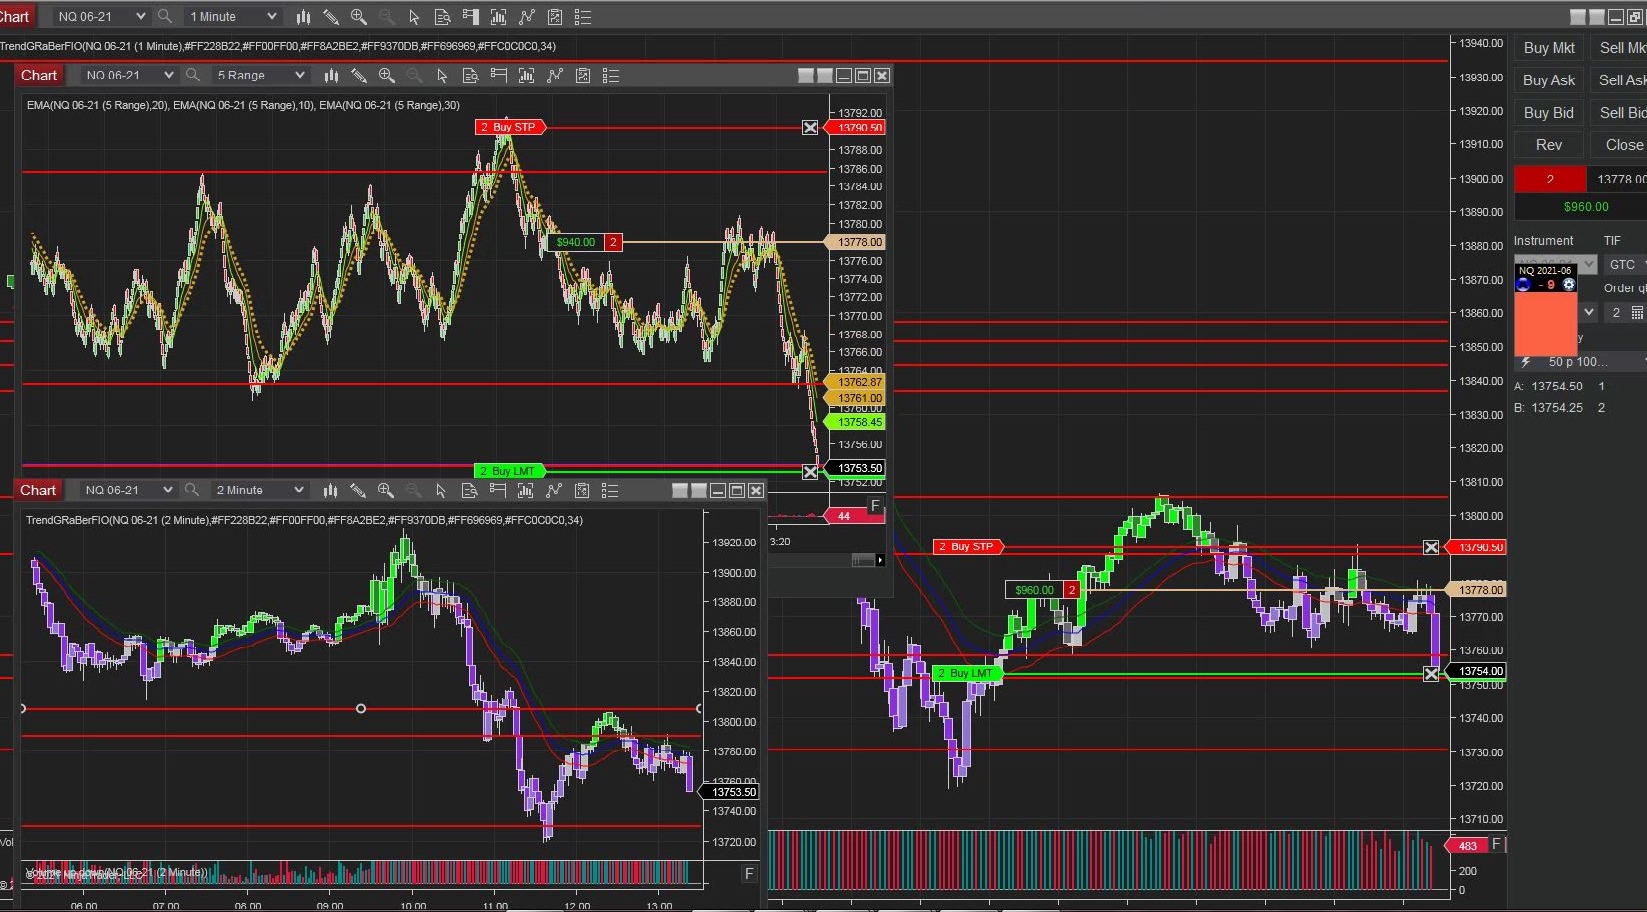The height and width of the screenshot is (912, 1647).
Task: Toggle F scale button on 5 Range chart
Action: 875,506
